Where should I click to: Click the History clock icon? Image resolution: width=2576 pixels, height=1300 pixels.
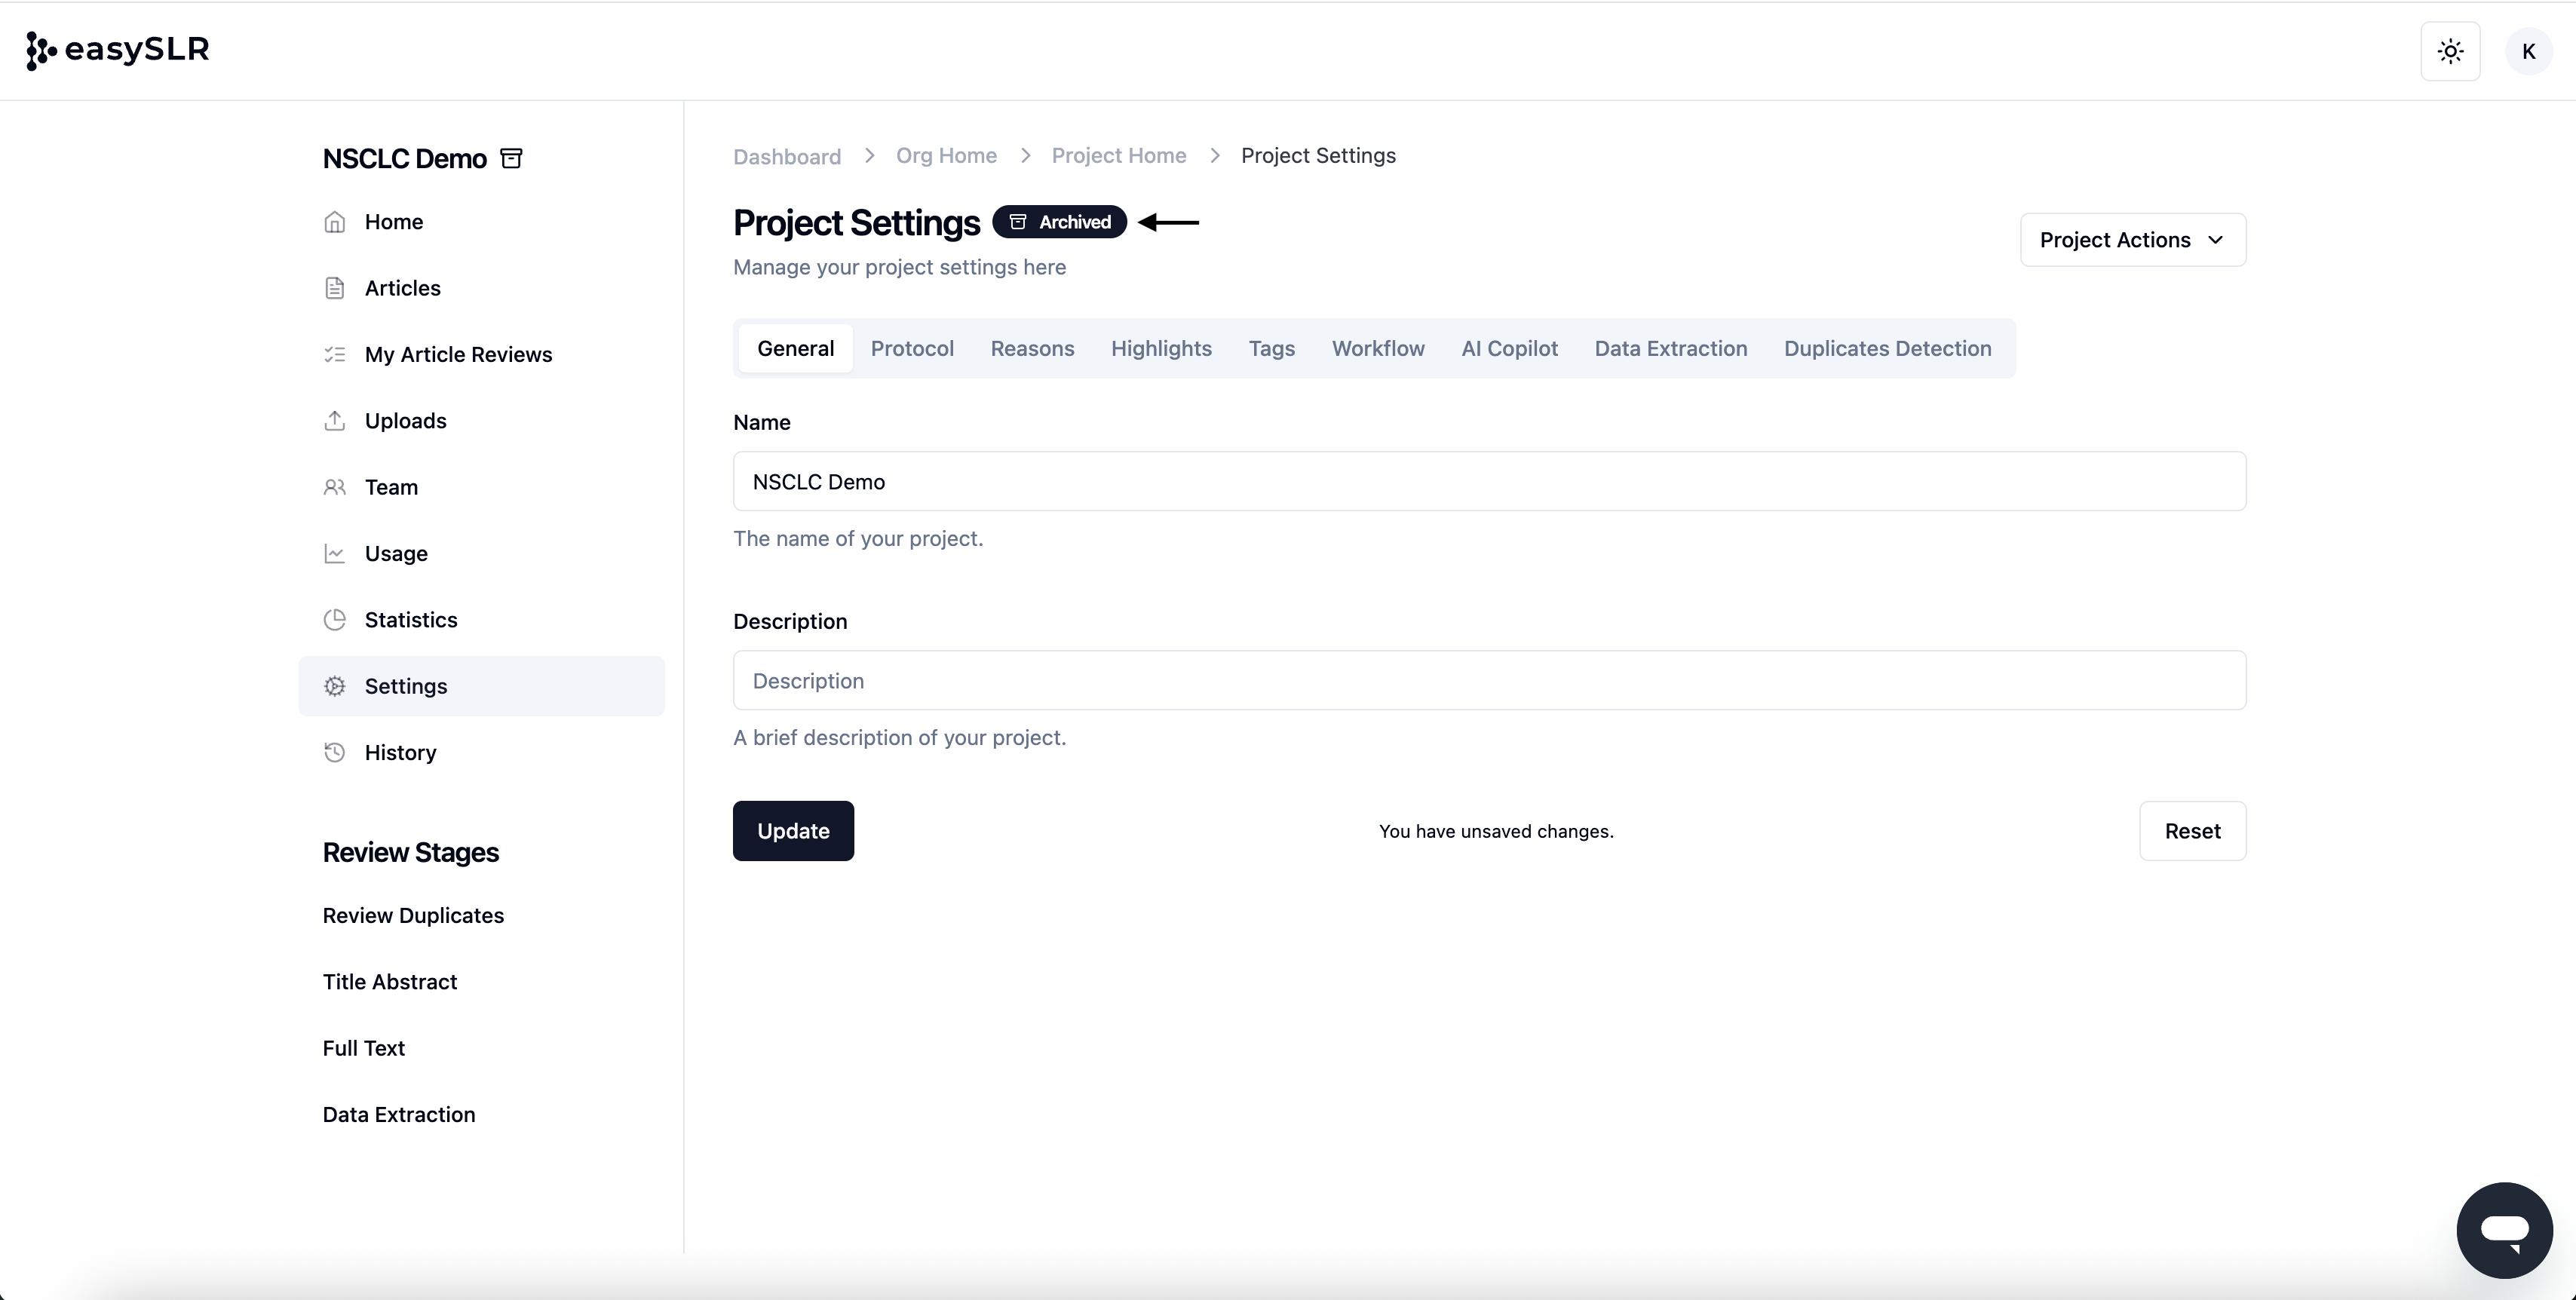tap(335, 752)
